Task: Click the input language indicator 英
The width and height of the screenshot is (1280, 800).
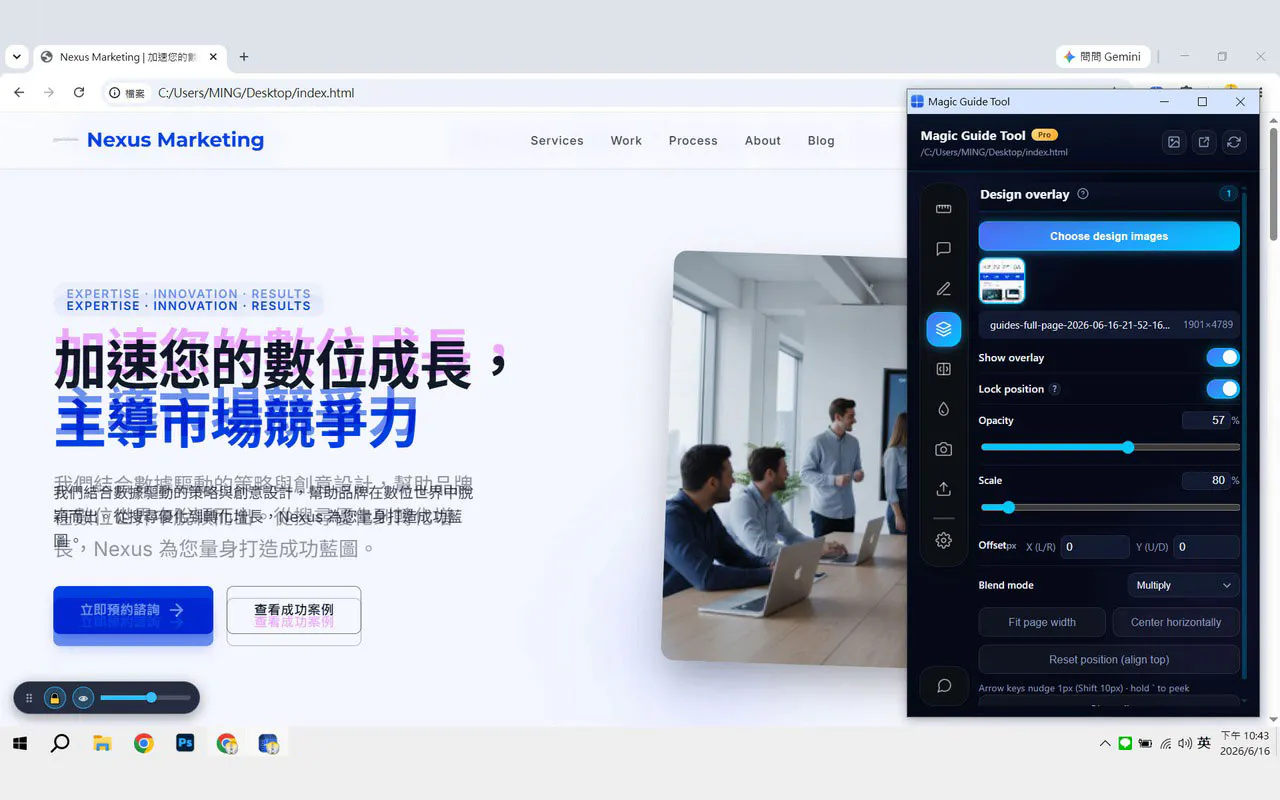Action: pyautogui.click(x=1204, y=743)
